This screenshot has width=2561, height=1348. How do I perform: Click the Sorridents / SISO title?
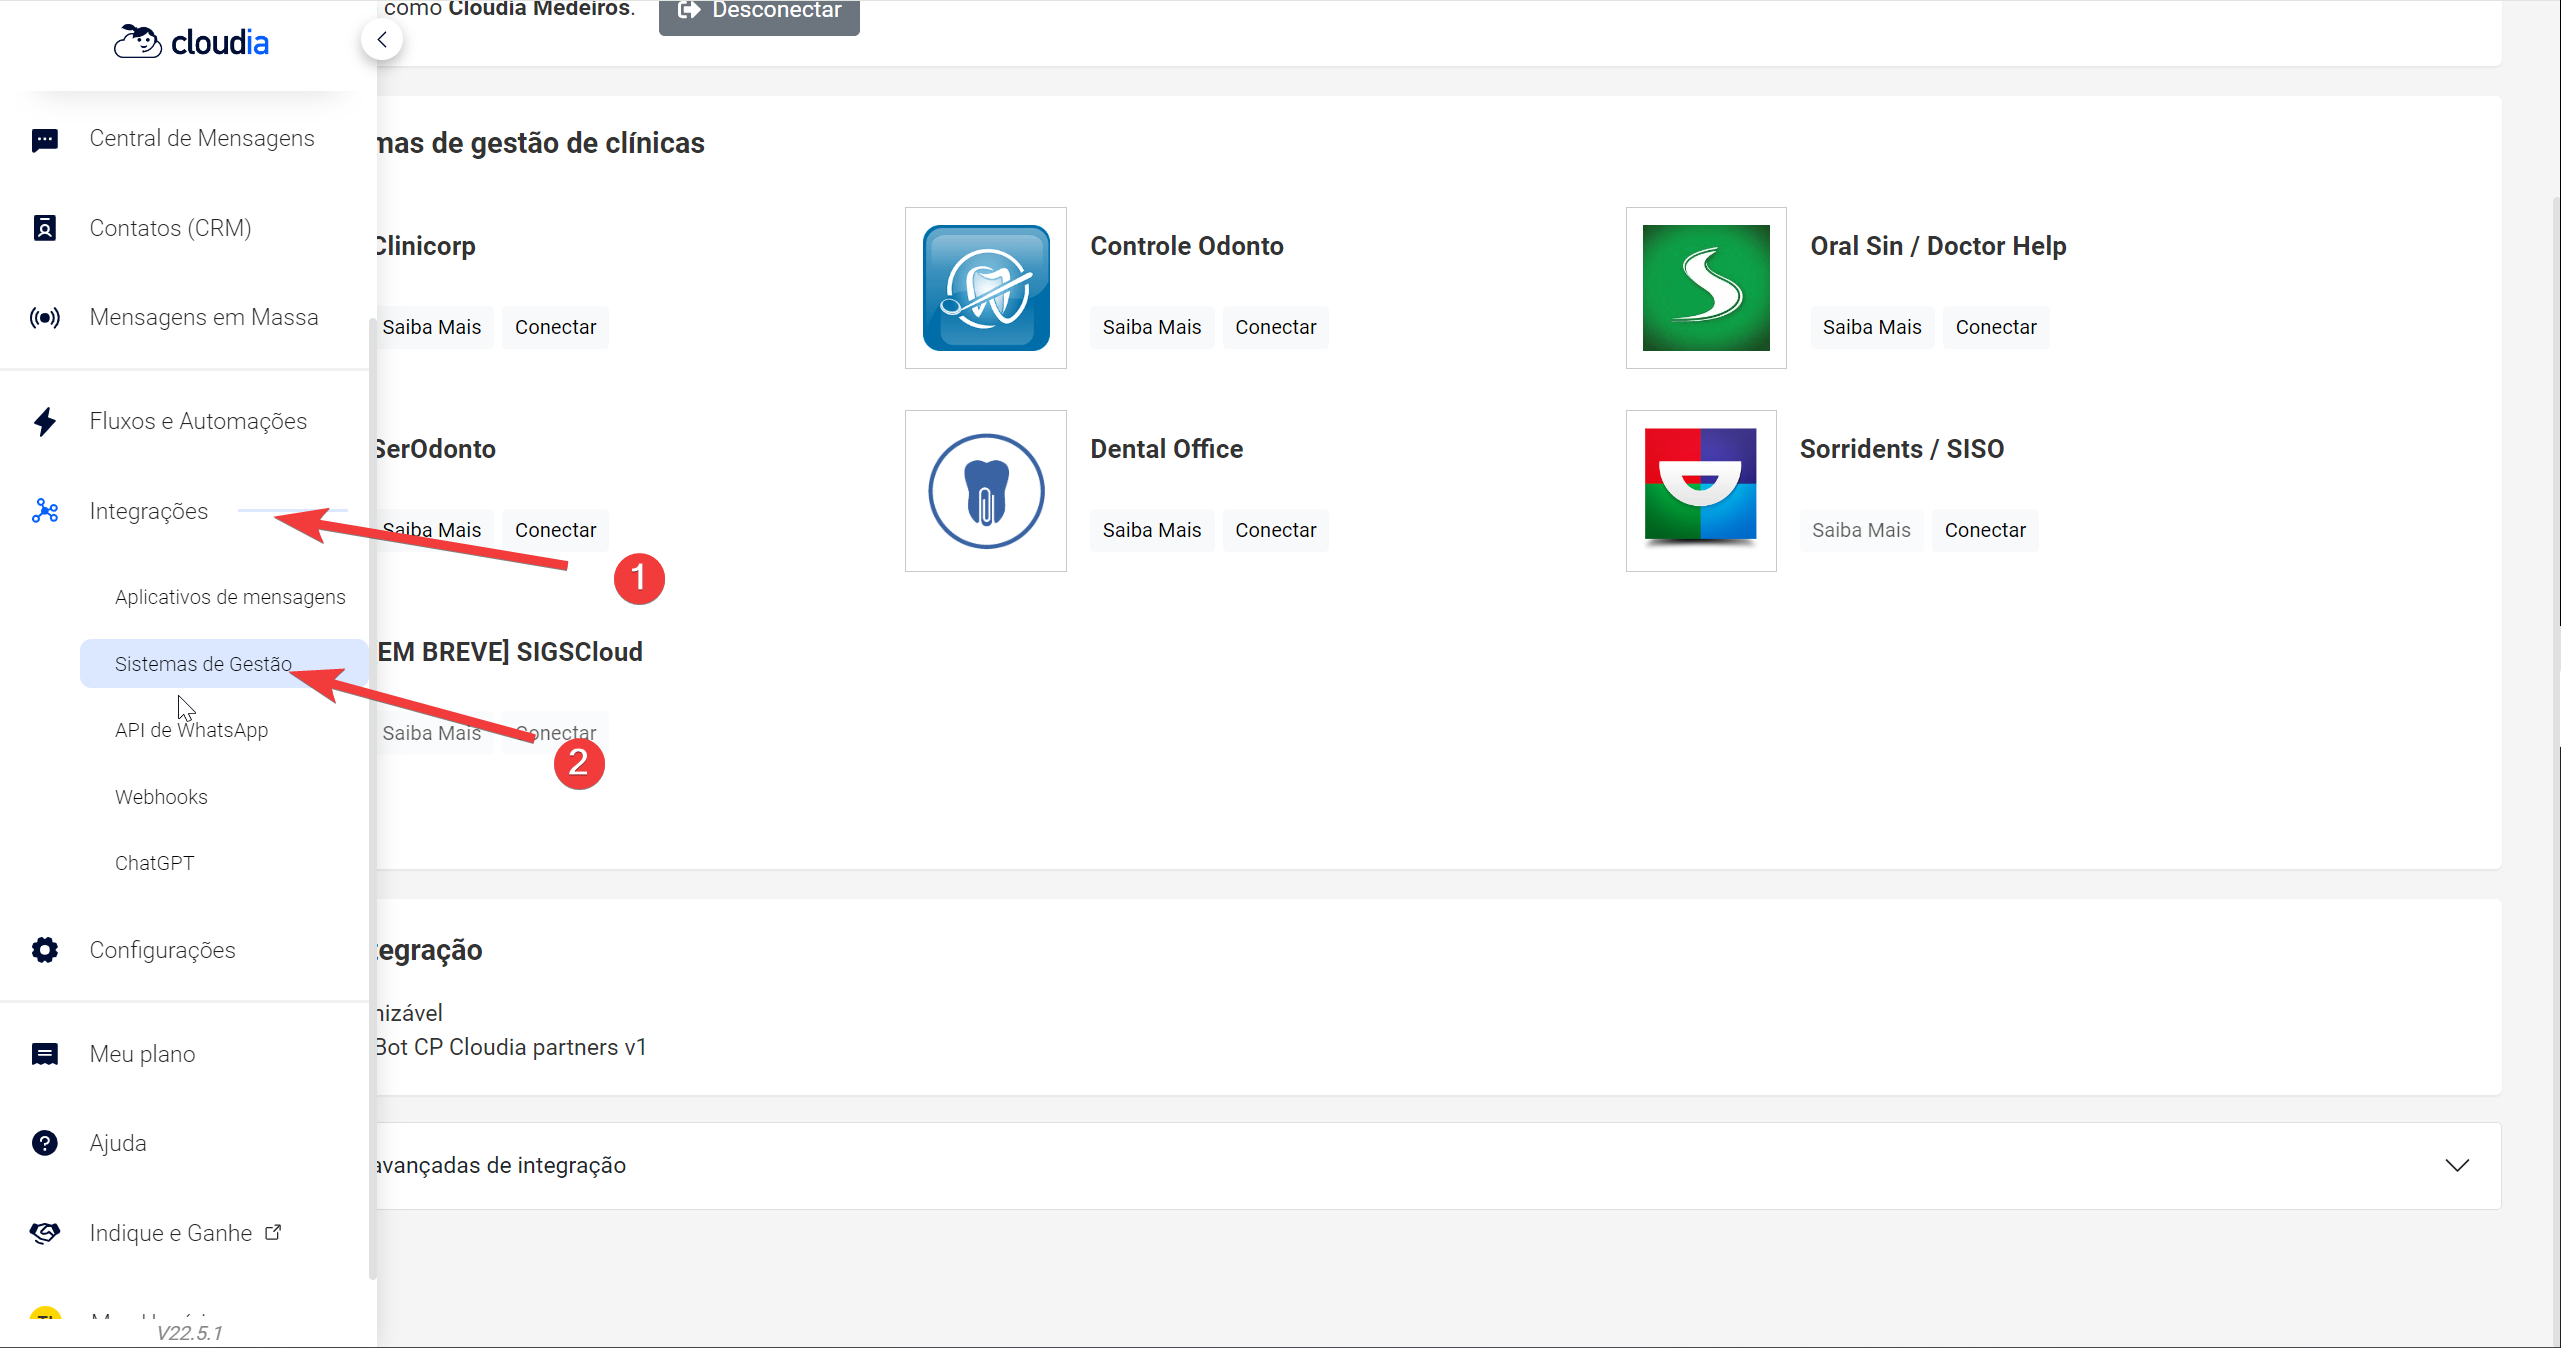tap(1902, 449)
